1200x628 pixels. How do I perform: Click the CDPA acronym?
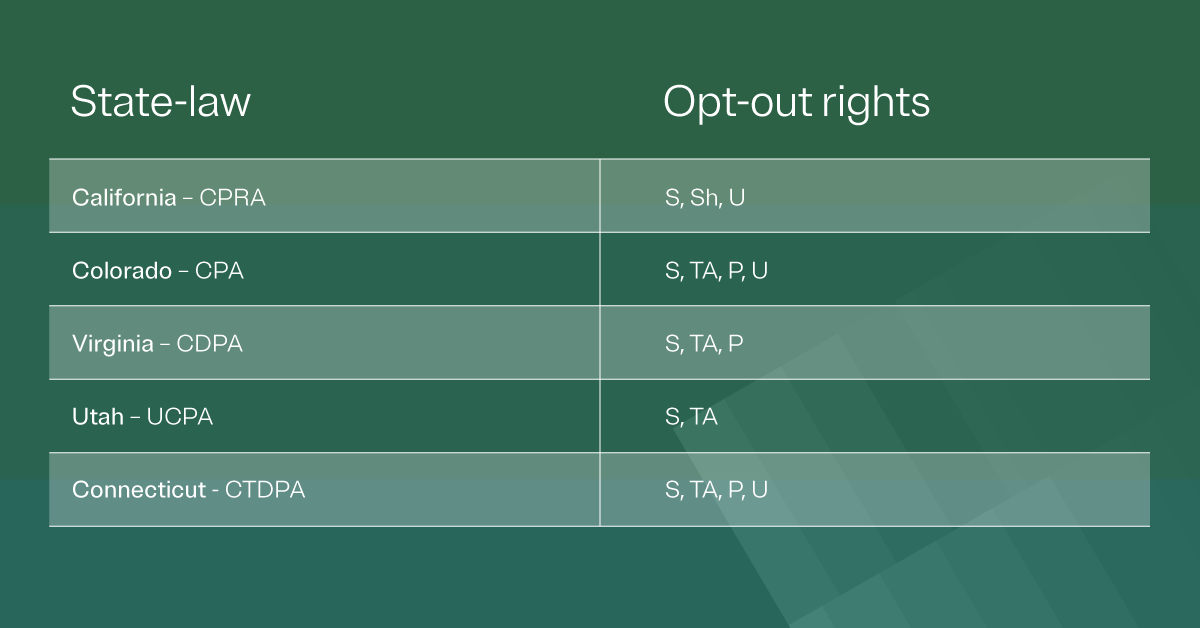[209, 344]
